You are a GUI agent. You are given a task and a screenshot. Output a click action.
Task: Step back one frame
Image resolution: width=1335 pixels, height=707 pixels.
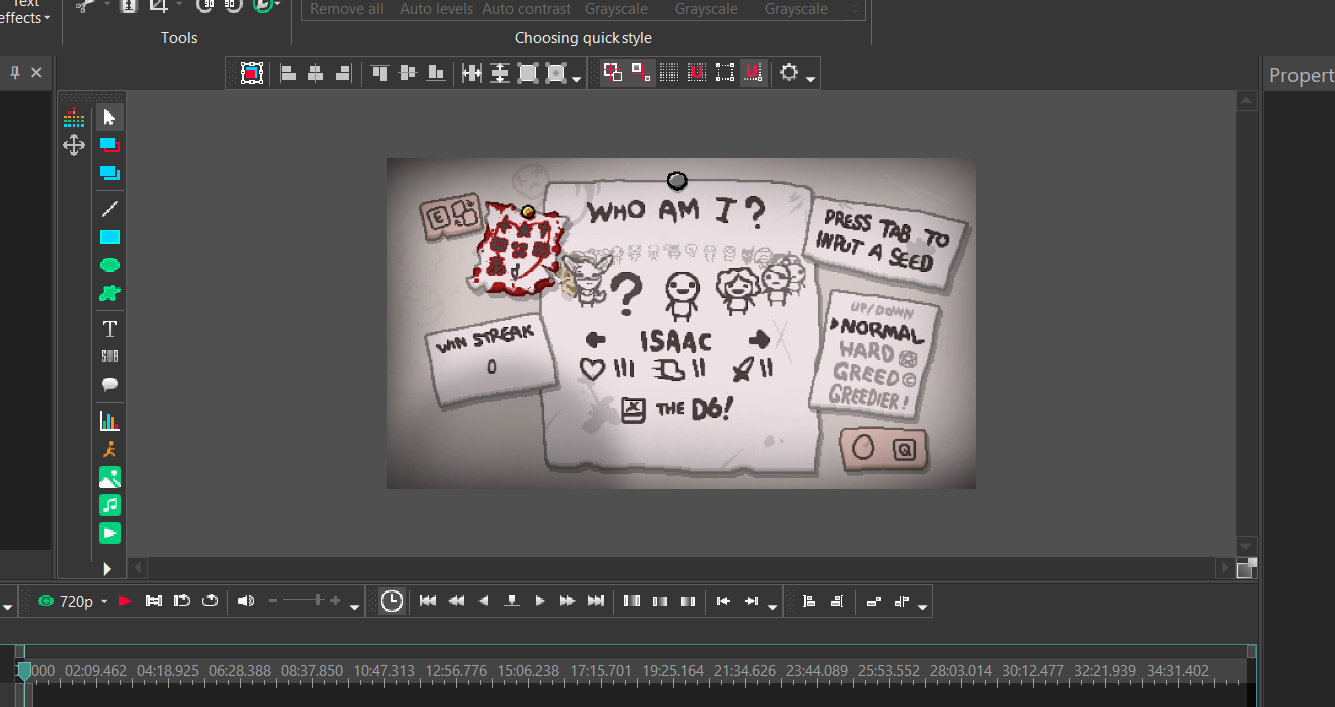(484, 601)
